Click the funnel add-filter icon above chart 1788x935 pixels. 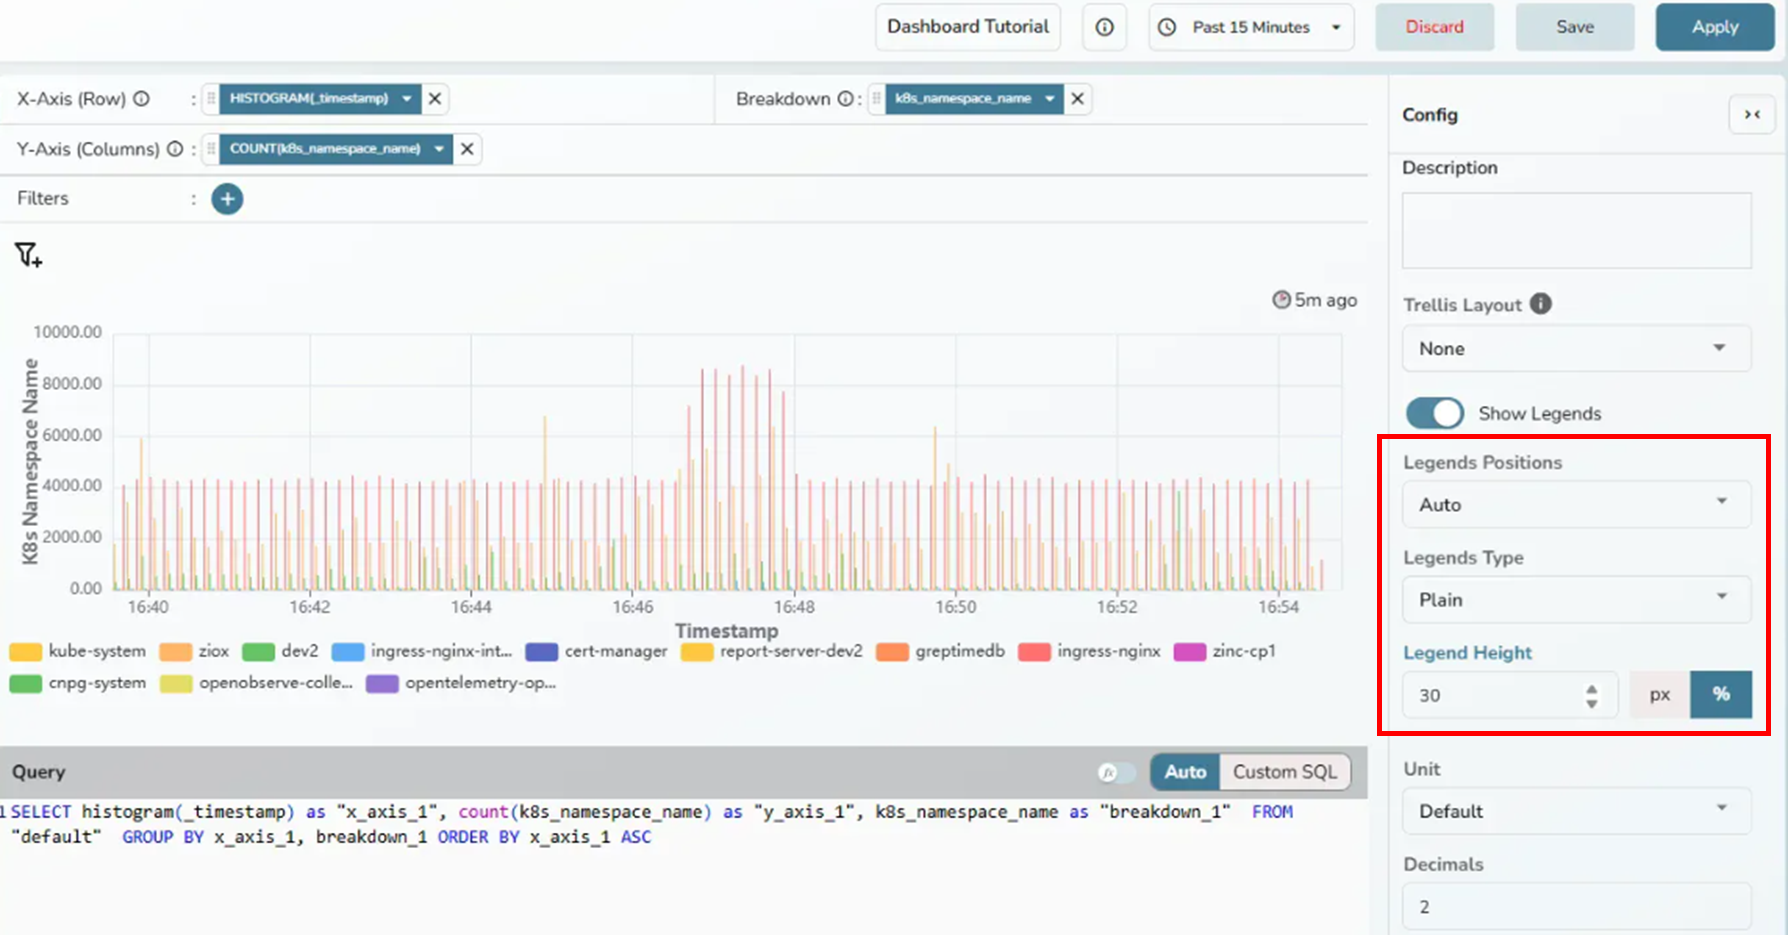click(28, 256)
